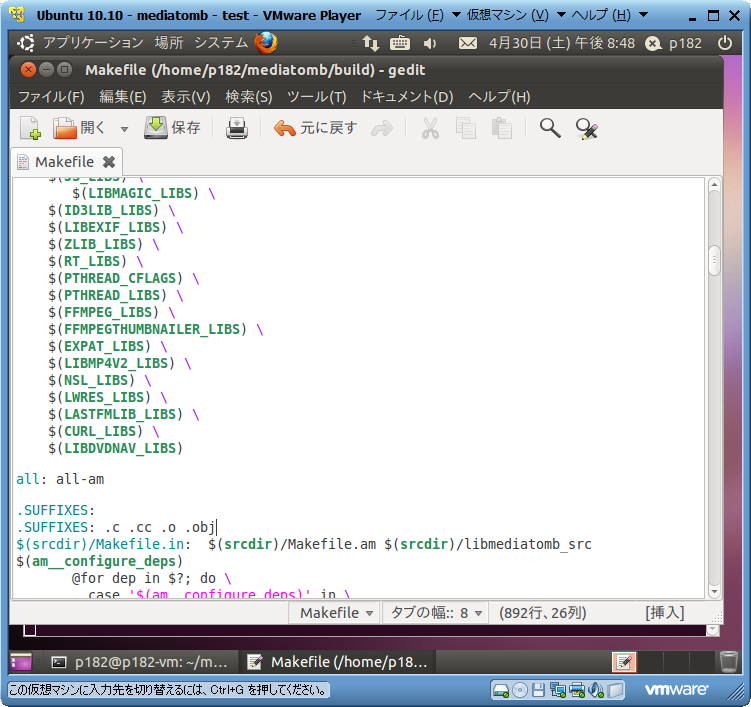Click the Open (開く) folder icon
Screen dimensions: 751x707
(x=65, y=128)
